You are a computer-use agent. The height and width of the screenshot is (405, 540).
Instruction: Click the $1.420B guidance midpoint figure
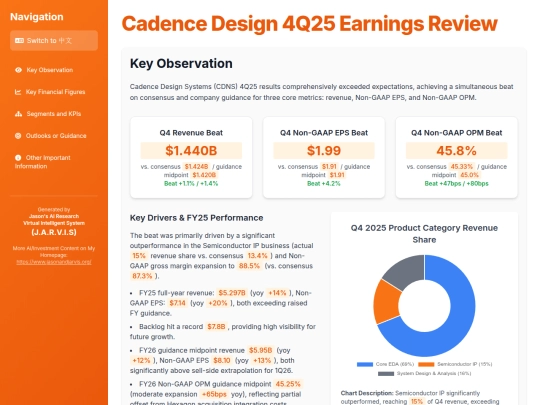[x=204, y=175]
